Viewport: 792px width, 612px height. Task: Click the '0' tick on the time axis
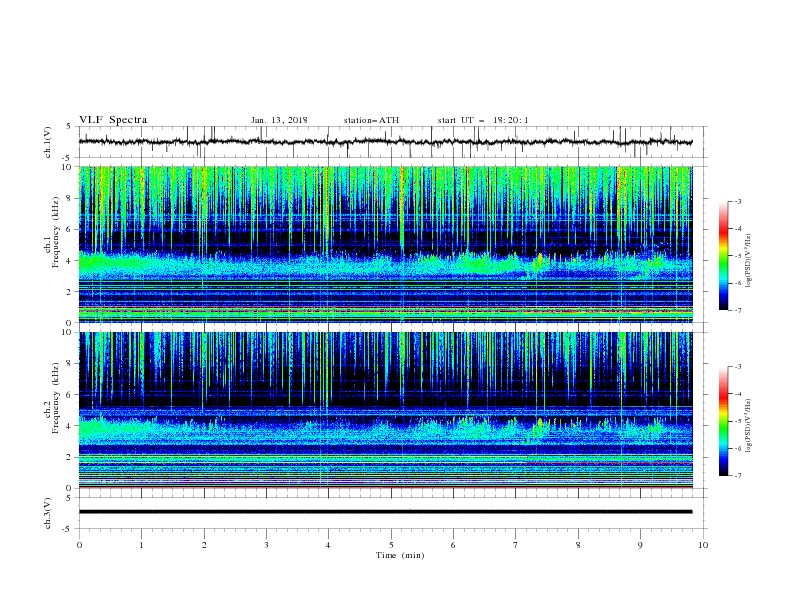pyautogui.click(x=79, y=545)
